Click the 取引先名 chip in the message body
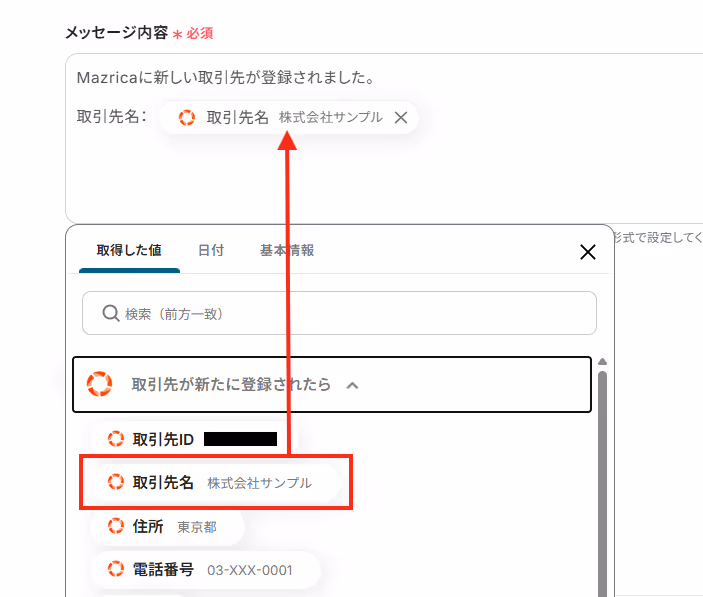Viewport: 703px width, 597px height. point(289,117)
